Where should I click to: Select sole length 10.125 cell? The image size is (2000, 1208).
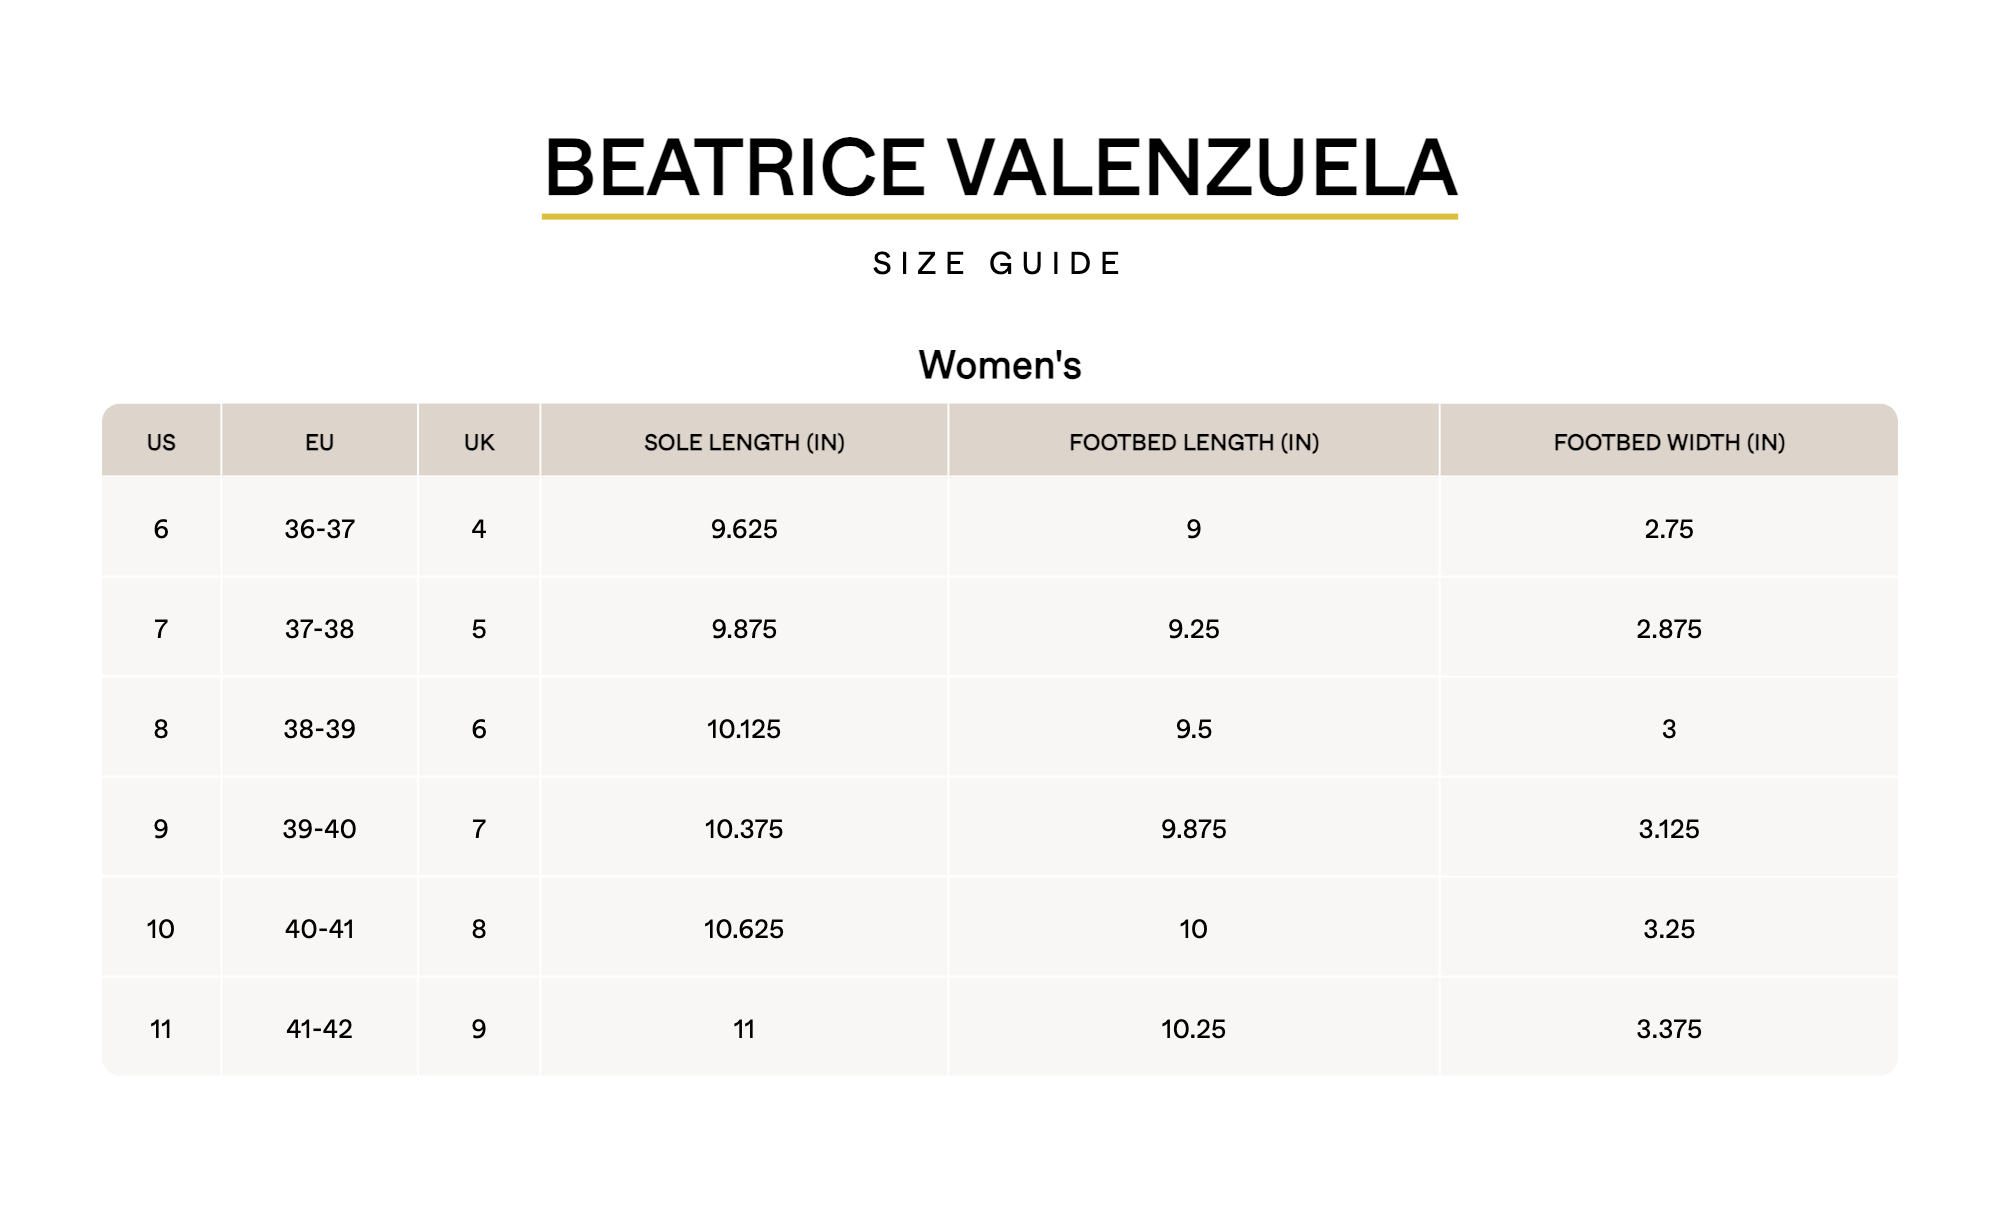pos(744,729)
